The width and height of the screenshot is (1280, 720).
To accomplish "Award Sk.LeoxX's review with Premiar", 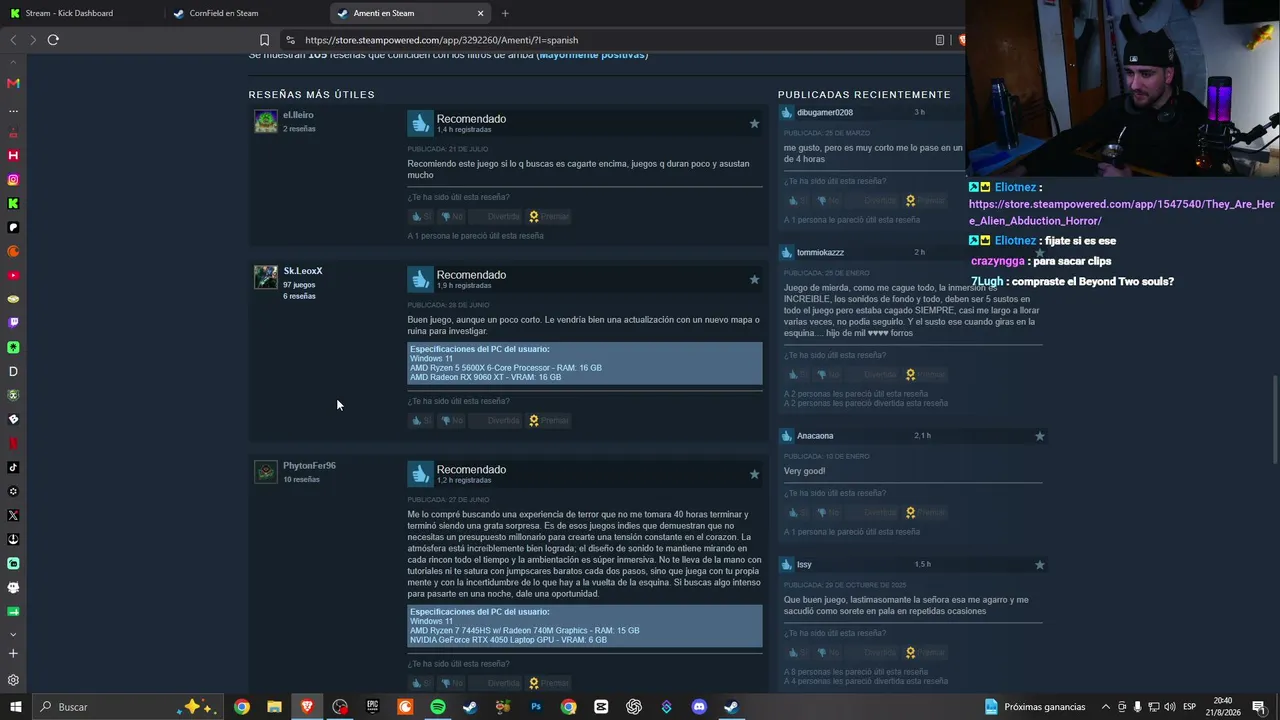I will click(549, 421).
